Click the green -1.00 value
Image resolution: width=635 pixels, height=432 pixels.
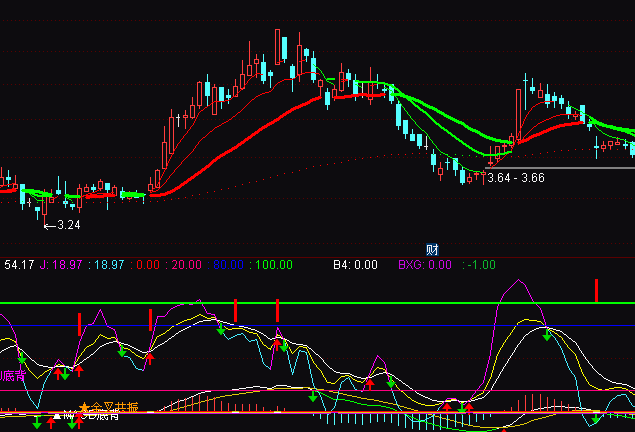(482, 265)
